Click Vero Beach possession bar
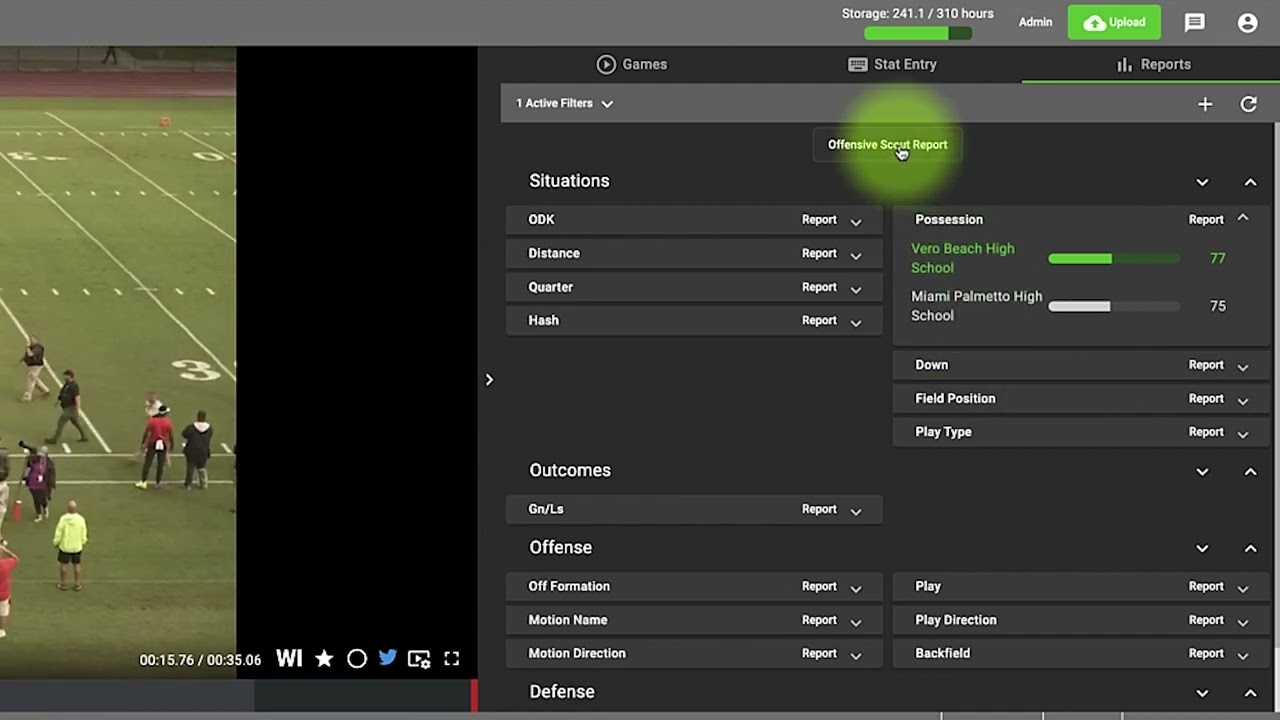 point(1114,259)
